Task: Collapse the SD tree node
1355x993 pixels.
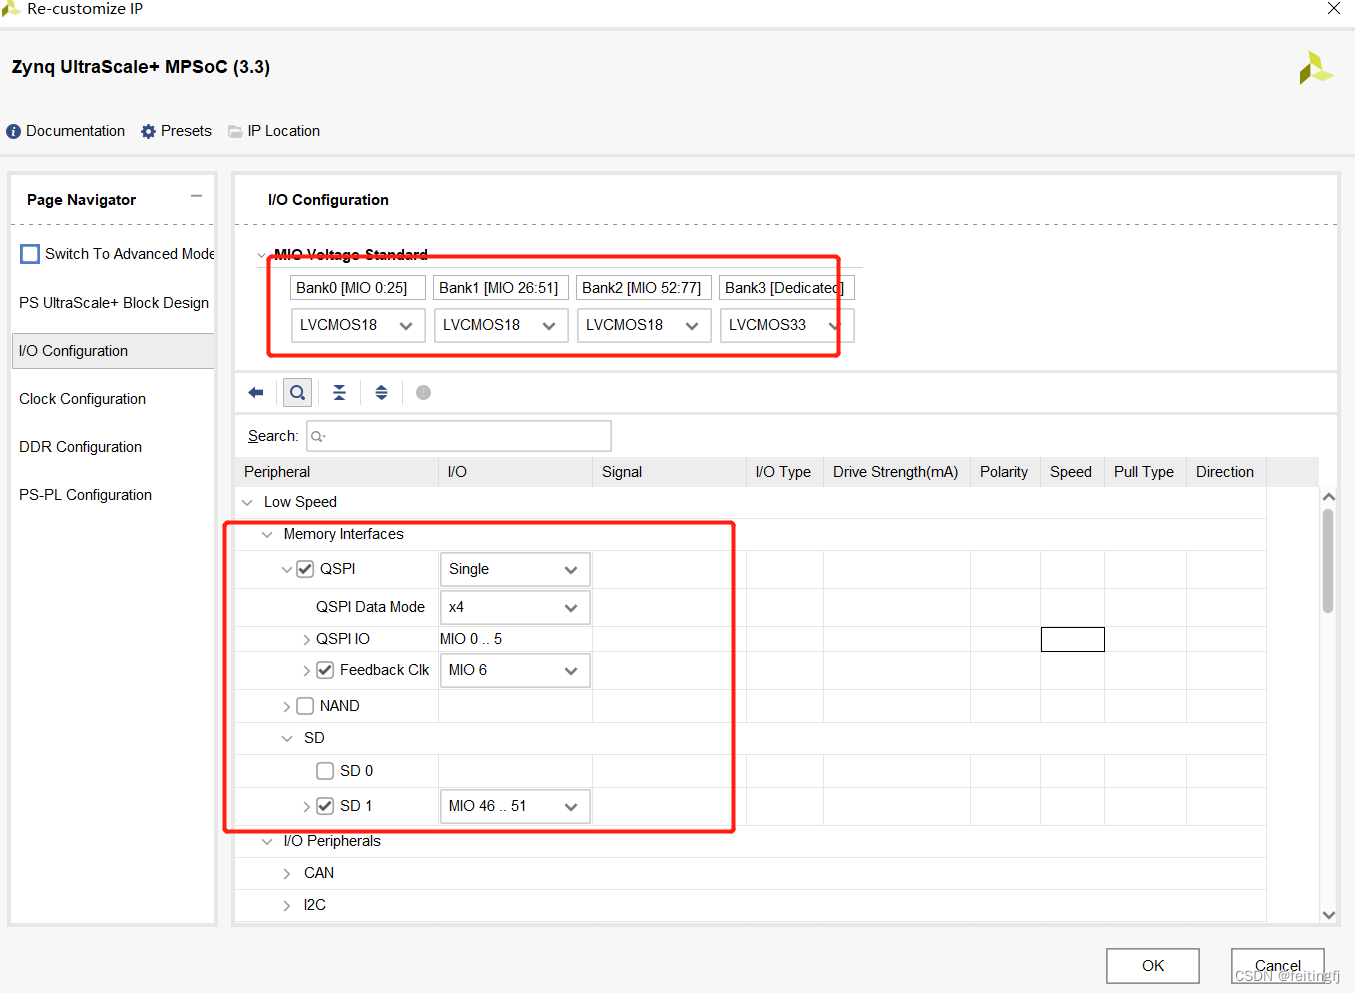Action: tap(287, 738)
